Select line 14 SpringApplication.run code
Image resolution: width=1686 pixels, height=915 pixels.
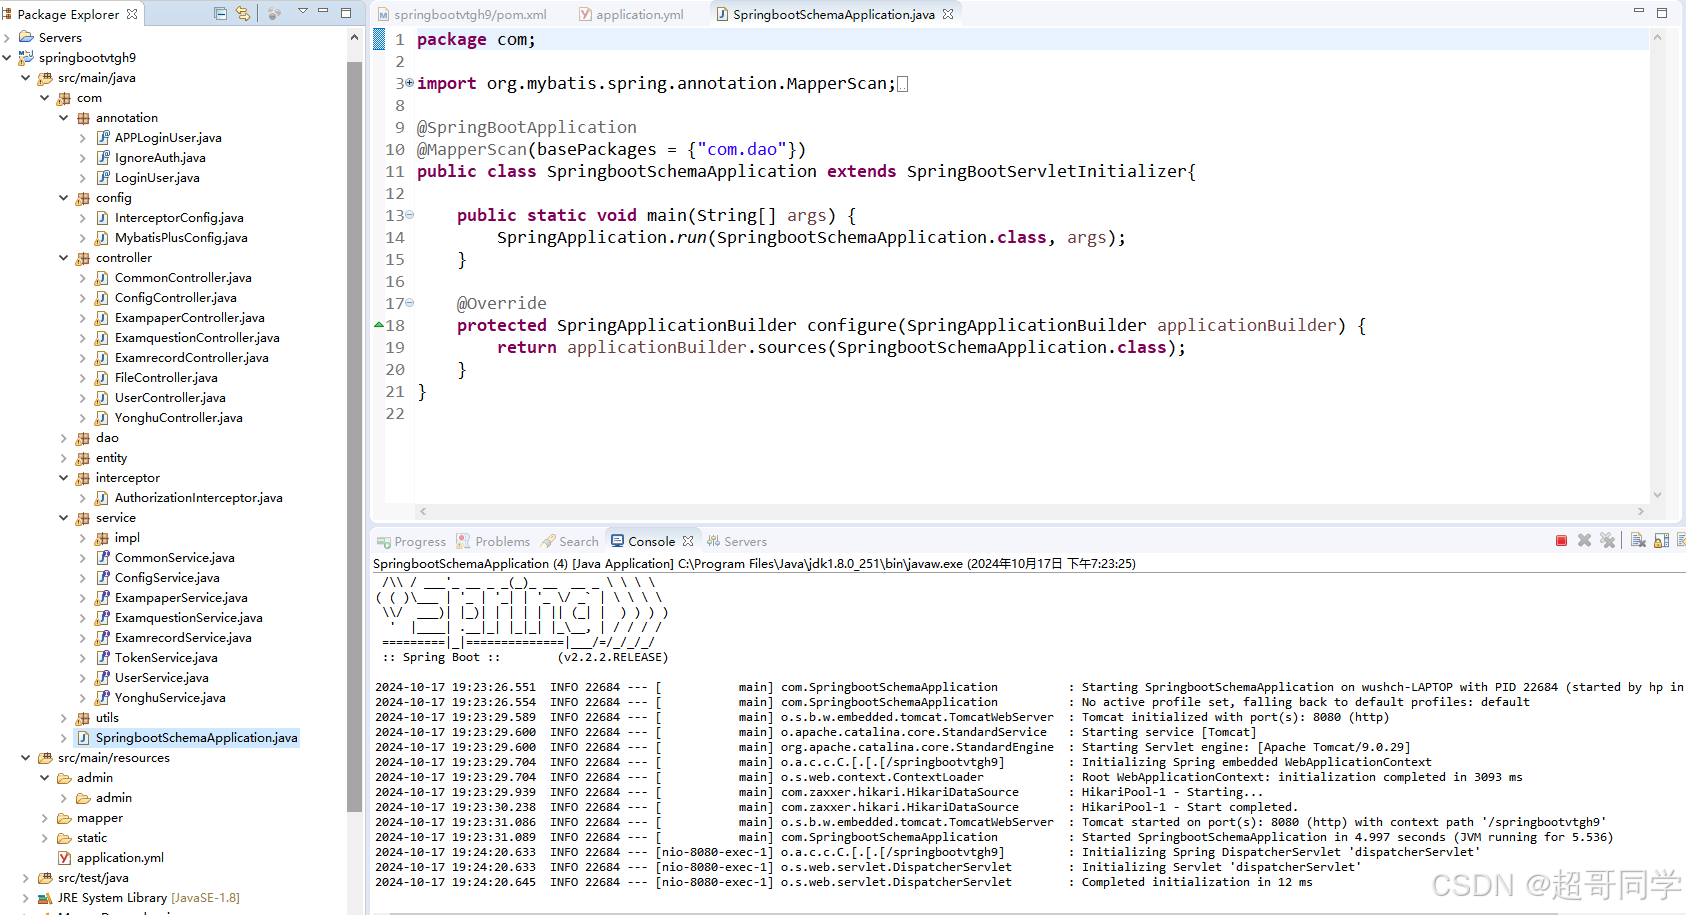coord(810,237)
